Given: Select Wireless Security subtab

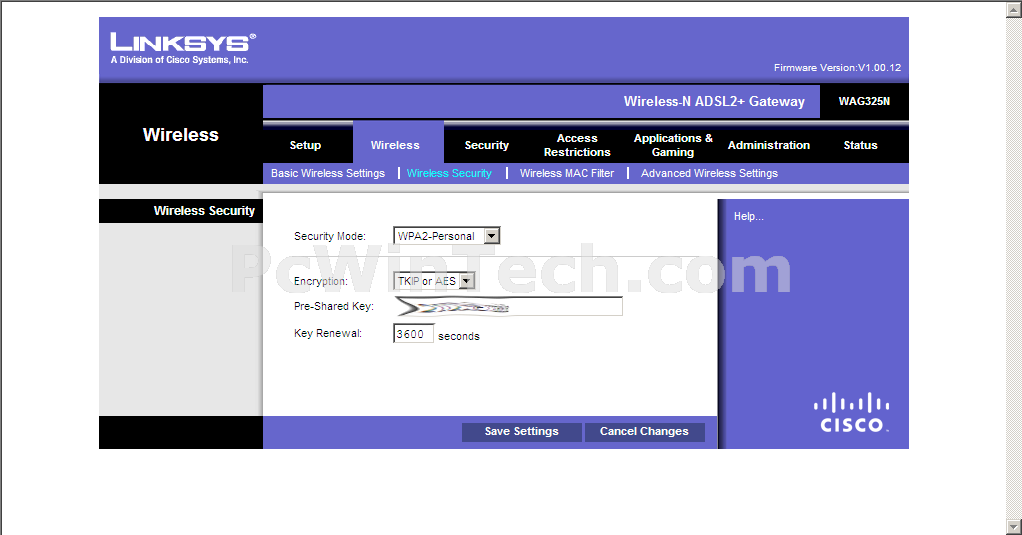Looking at the screenshot, I should pyautogui.click(x=449, y=173).
